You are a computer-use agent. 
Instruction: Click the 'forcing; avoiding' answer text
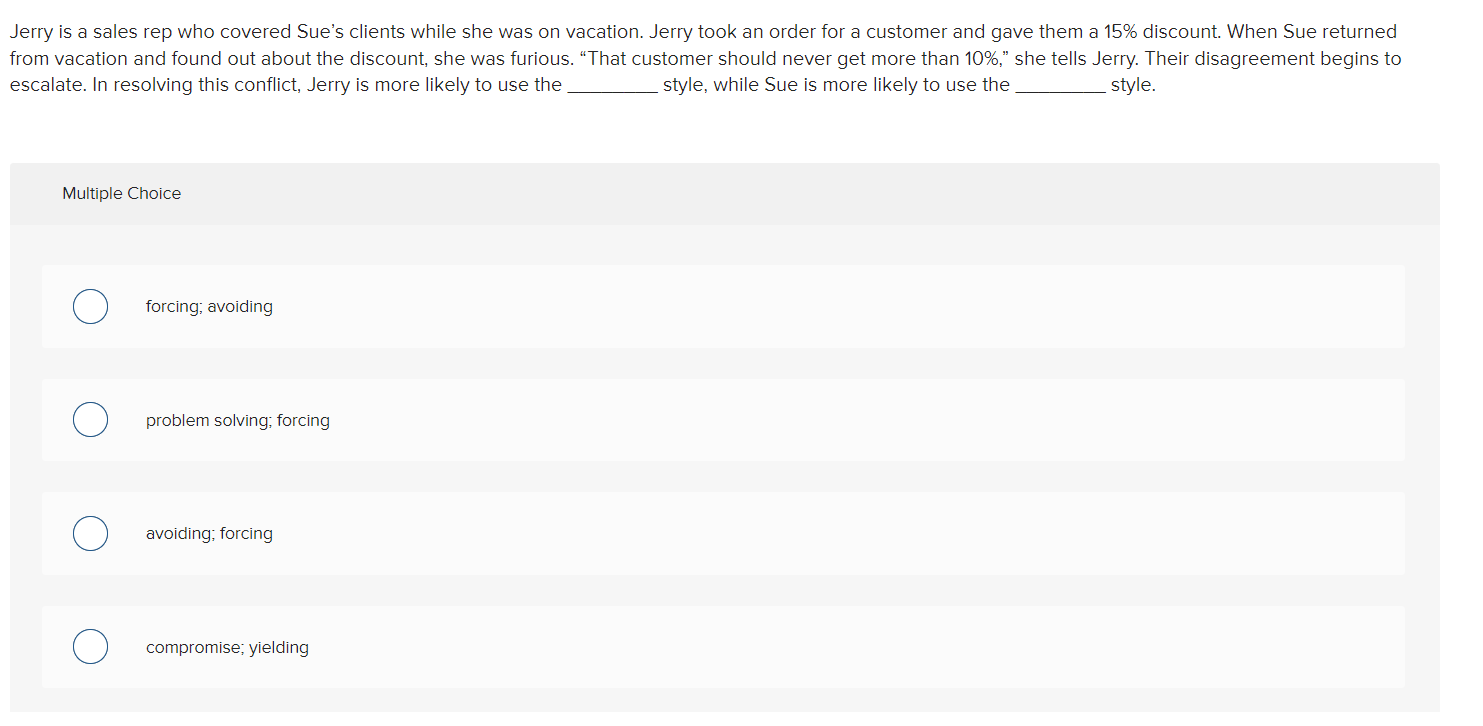(209, 307)
